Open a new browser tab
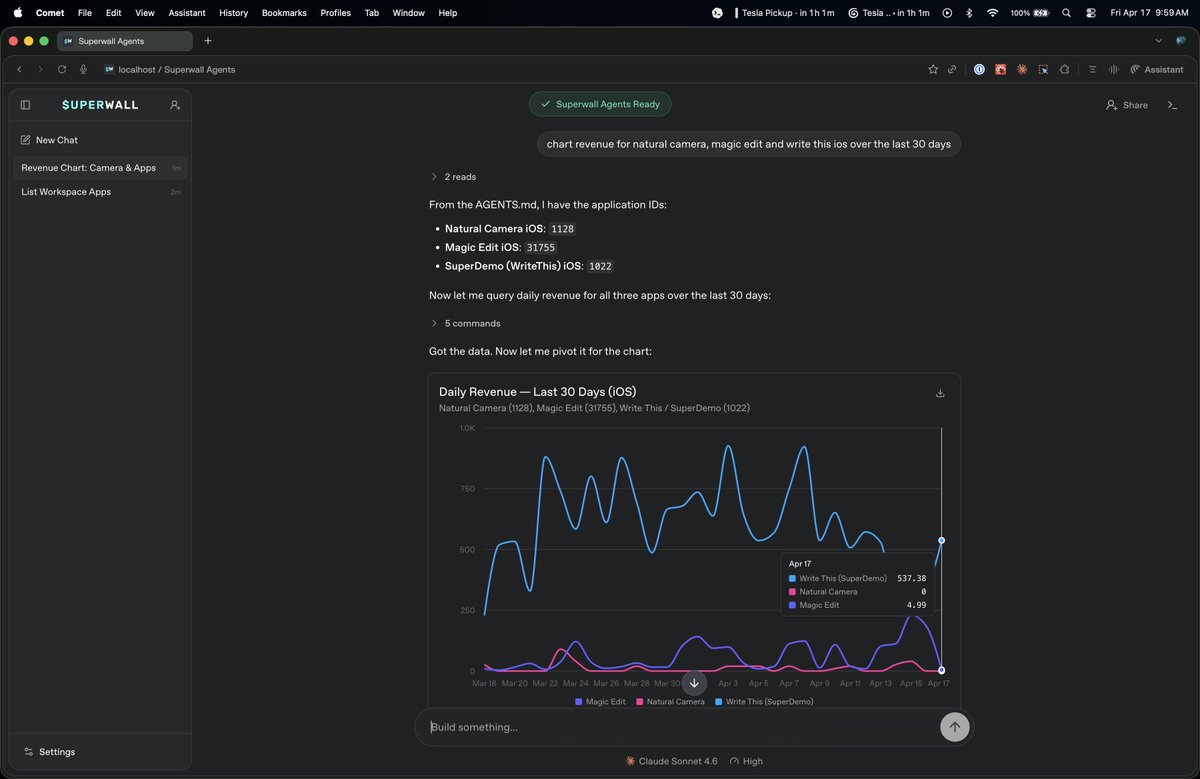1200x779 pixels. 208,41
